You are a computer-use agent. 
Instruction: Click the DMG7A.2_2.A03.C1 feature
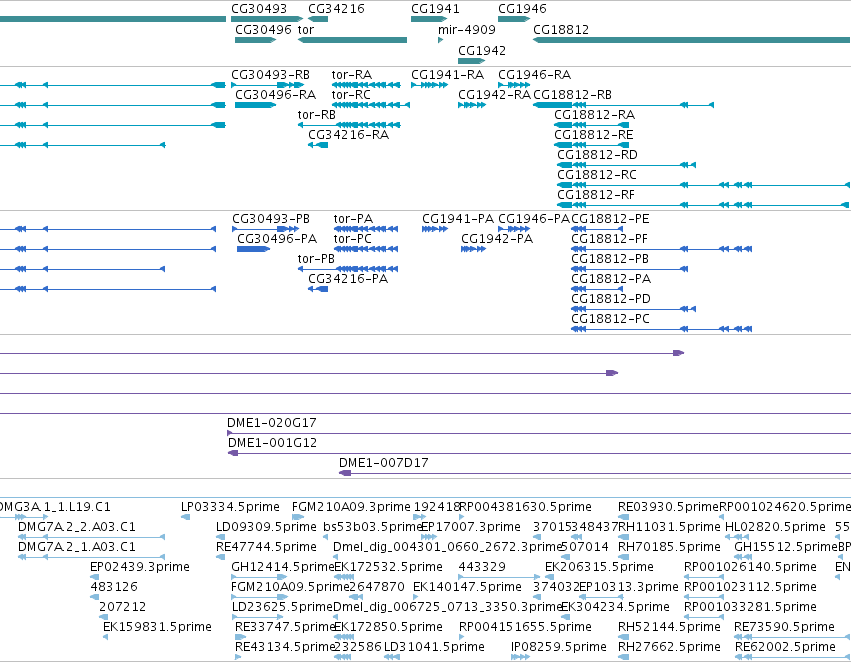pyautogui.click(x=91, y=537)
